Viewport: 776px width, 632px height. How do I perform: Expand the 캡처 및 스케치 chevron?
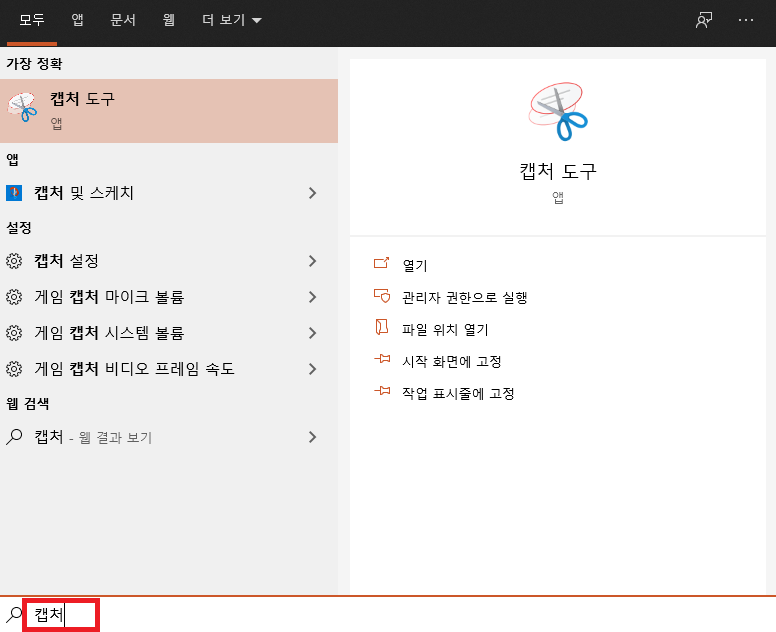coord(312,193)
